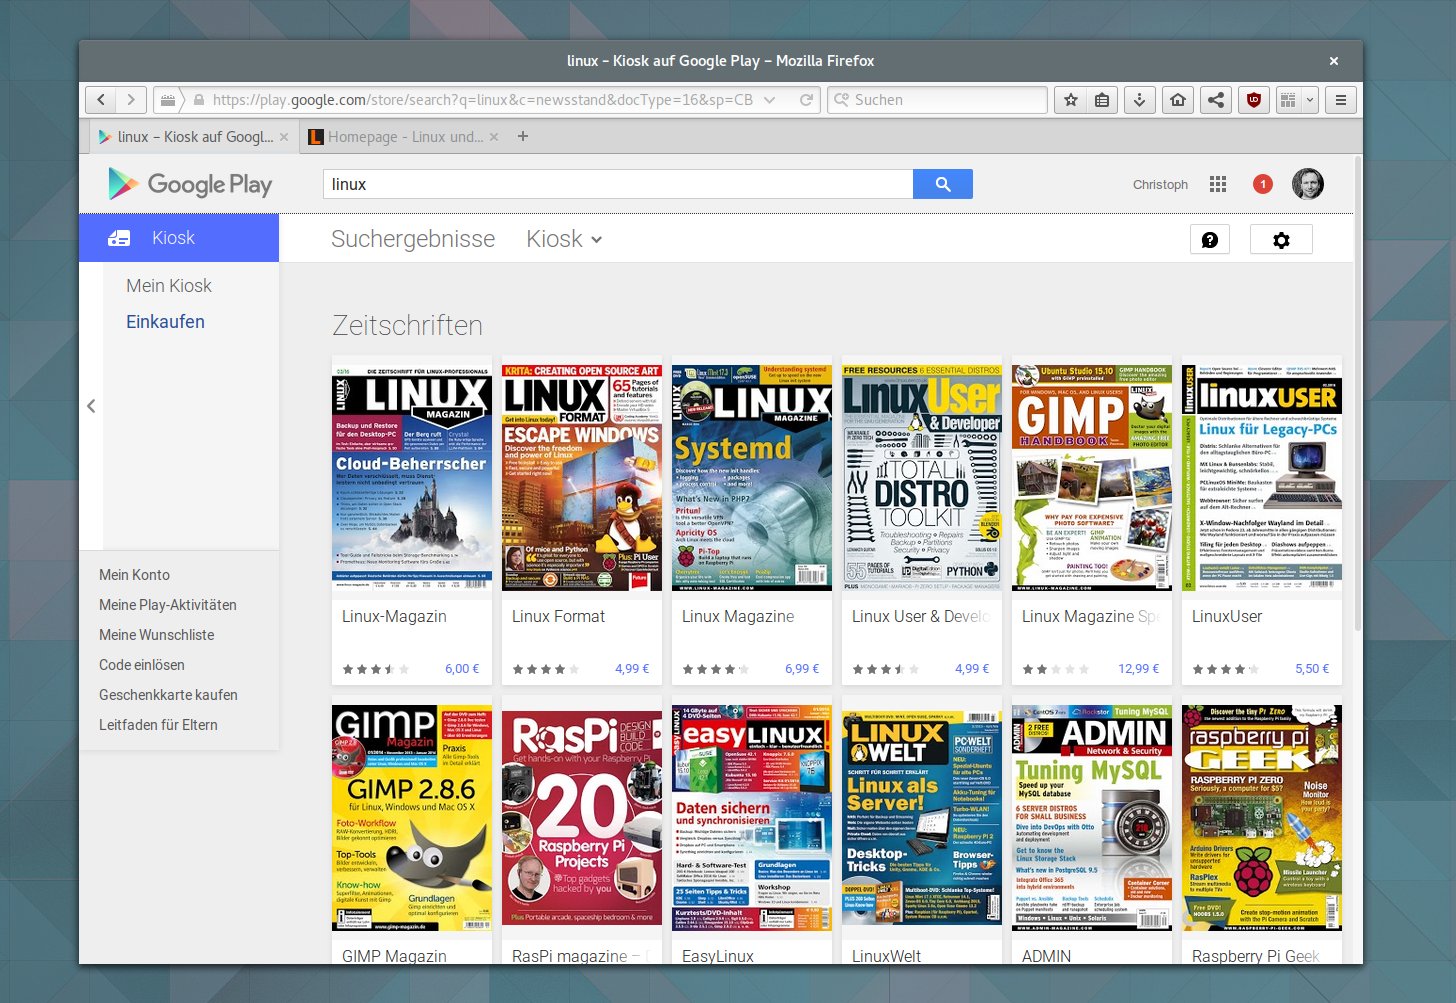
Task: Open the red notifications badge
Action: (1263, 184)
